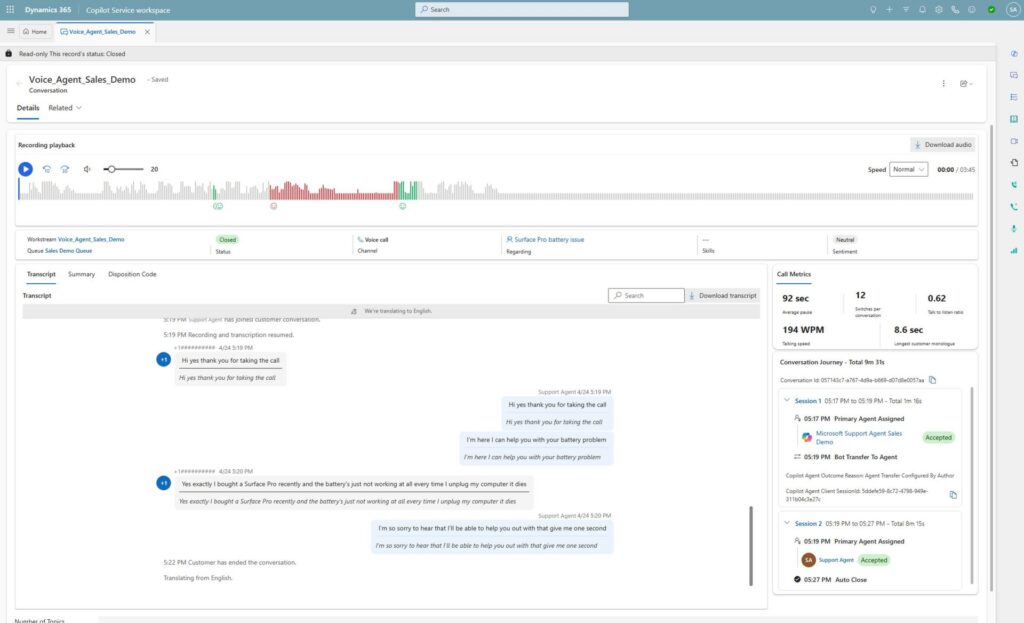Open the Home session tab
This screenshot has width=1024, height=623.
tap(35, 31)
